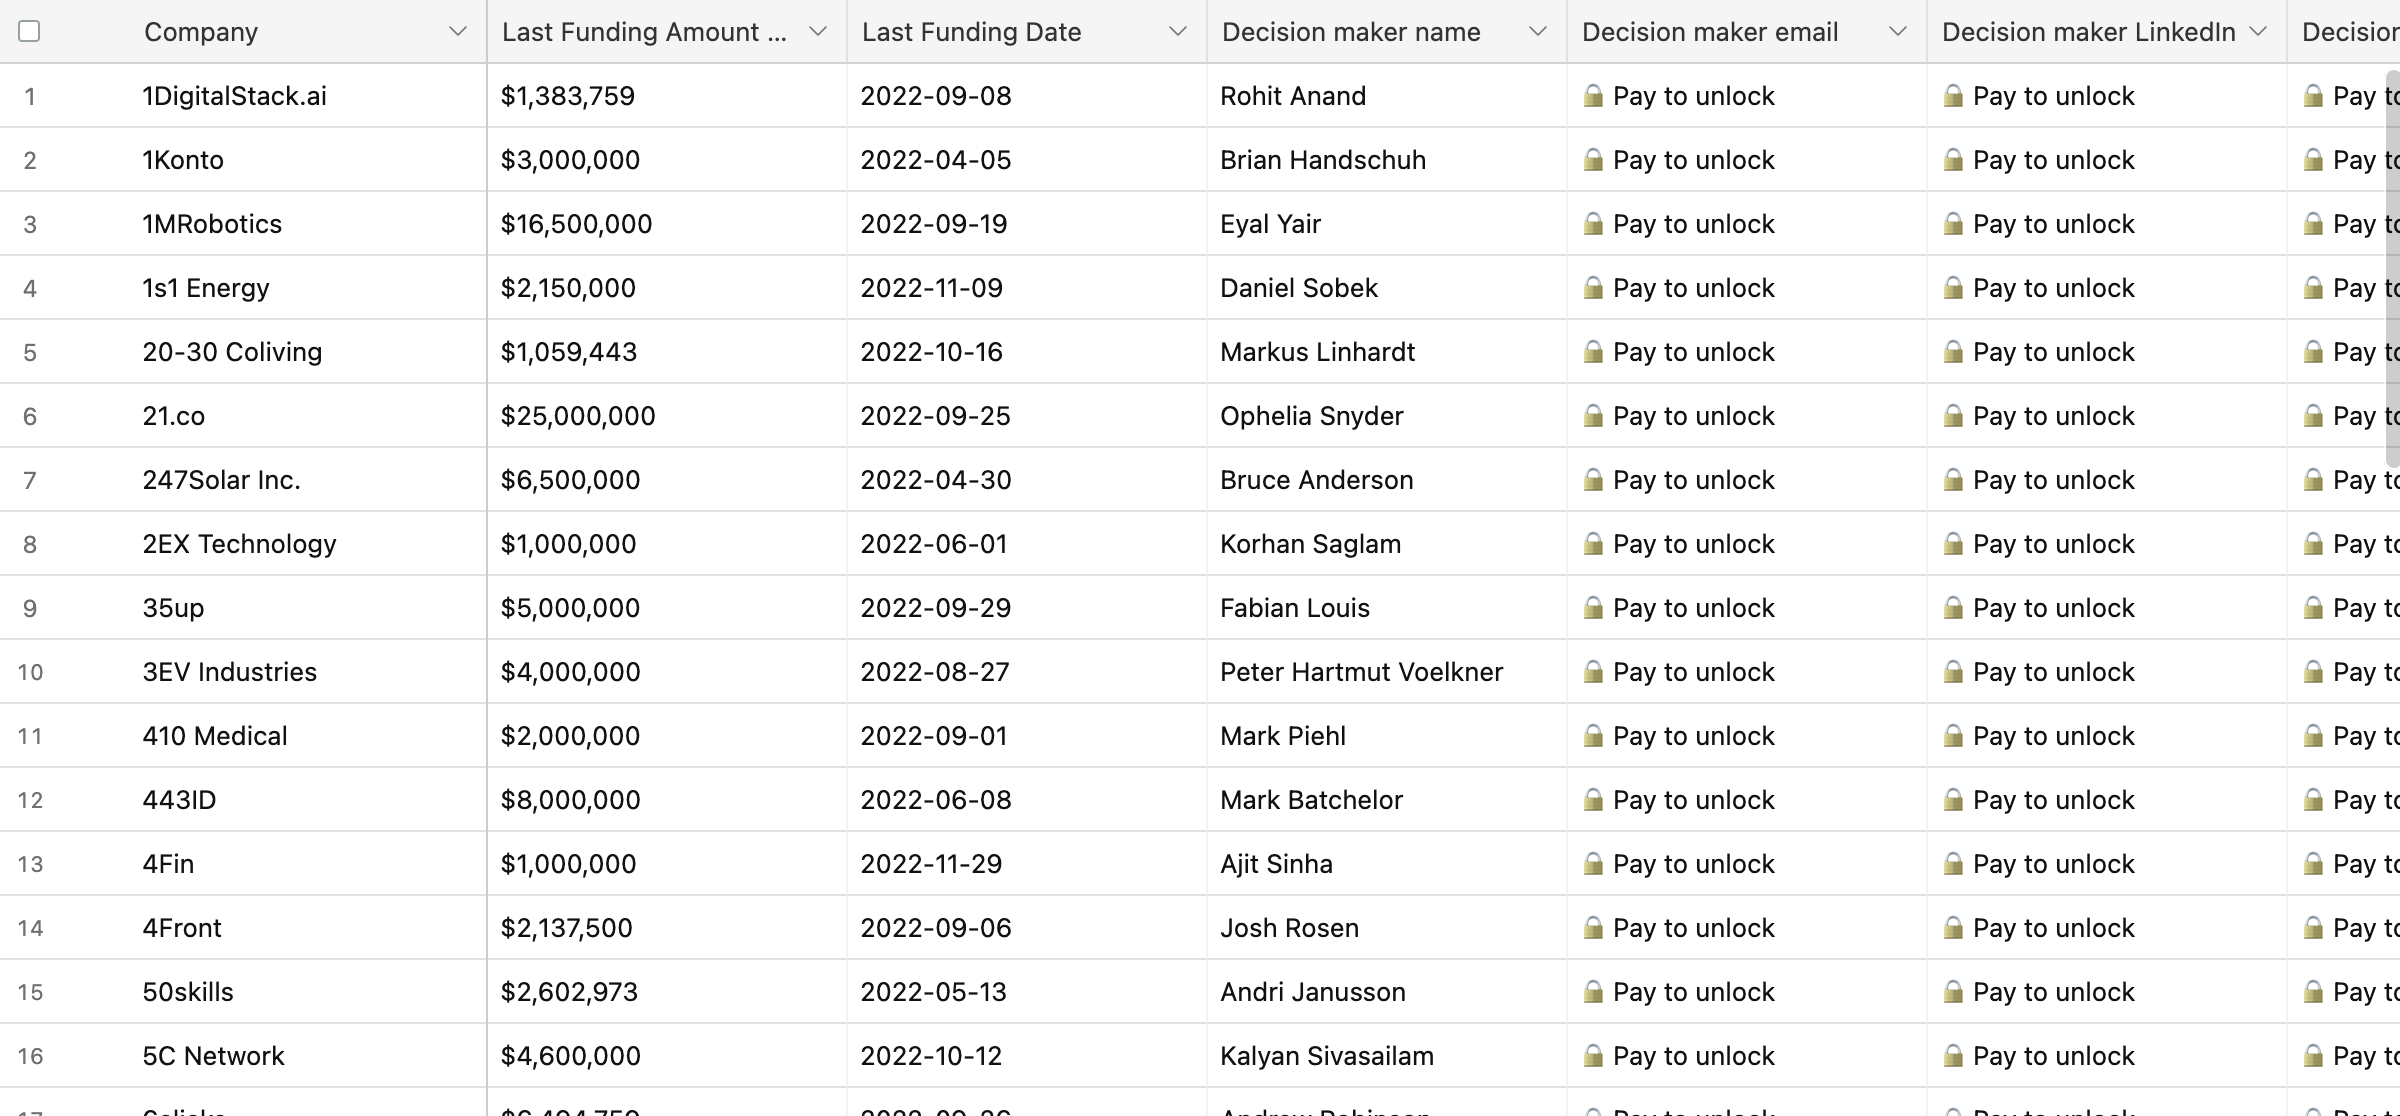Click the lock icon in 1MRobotics email cell
2400x1116 pixels.
[x=1593, y=224]
